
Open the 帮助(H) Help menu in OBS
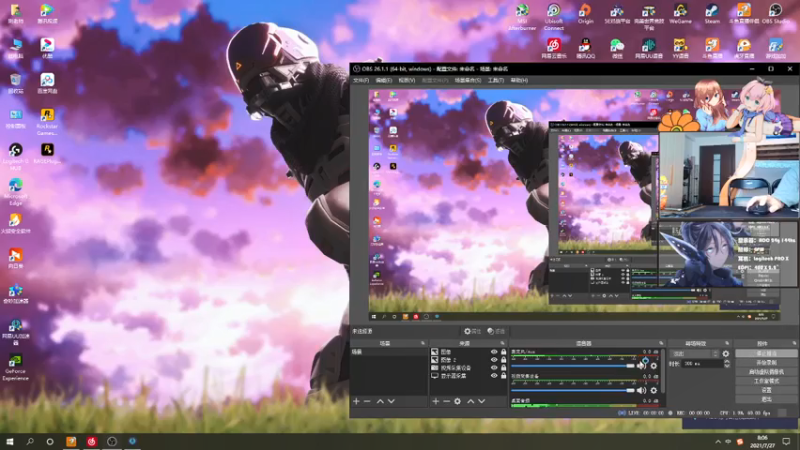519,81
